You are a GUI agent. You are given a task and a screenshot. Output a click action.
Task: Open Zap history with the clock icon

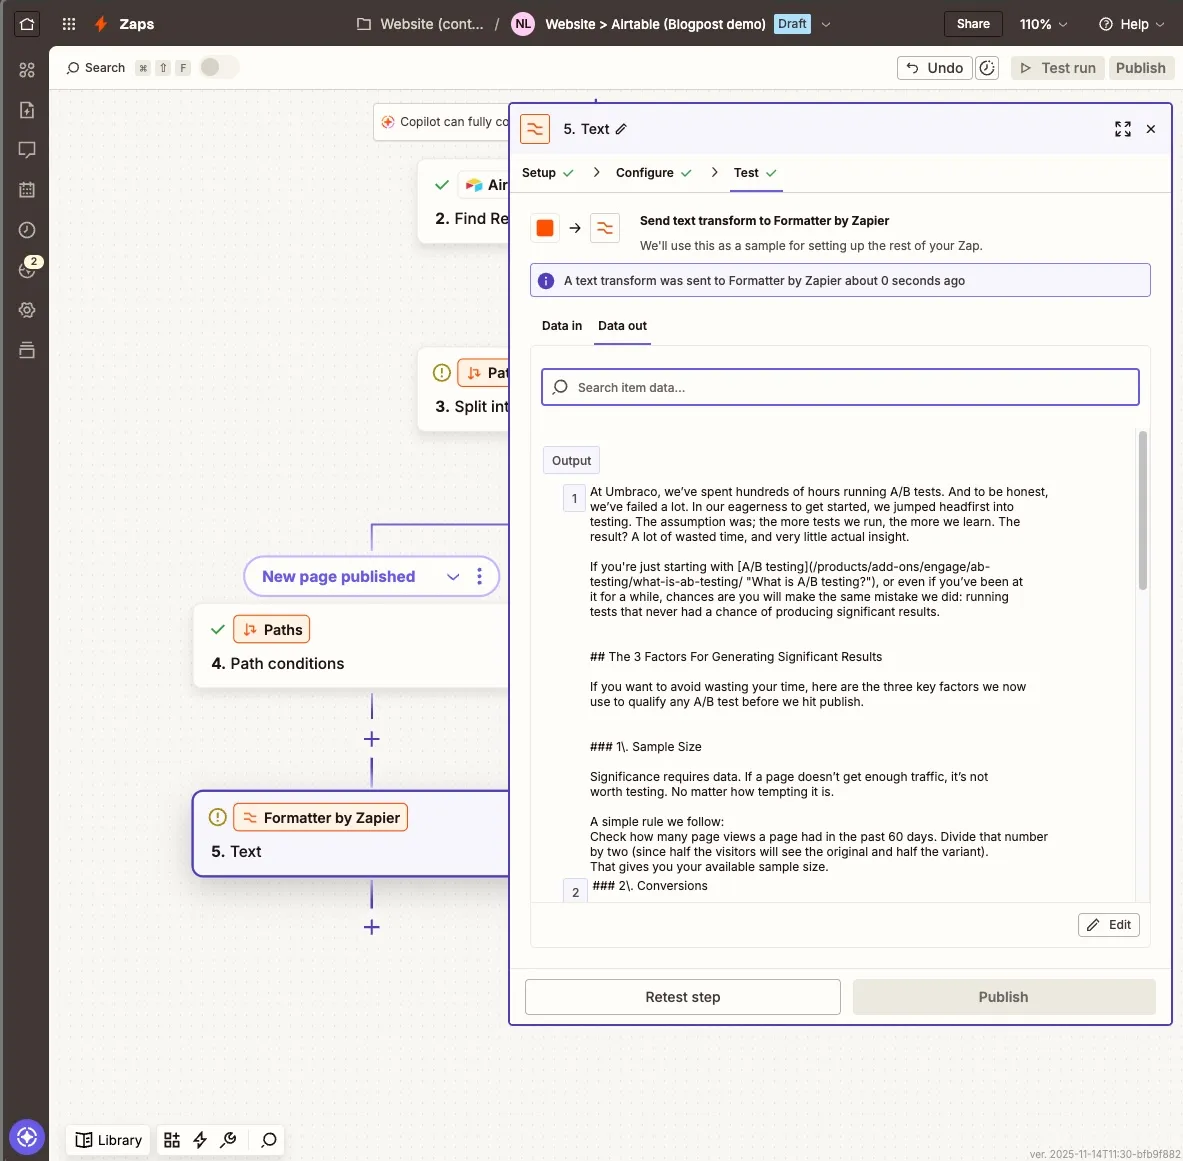pyautogui.click(x=27, y=230)
